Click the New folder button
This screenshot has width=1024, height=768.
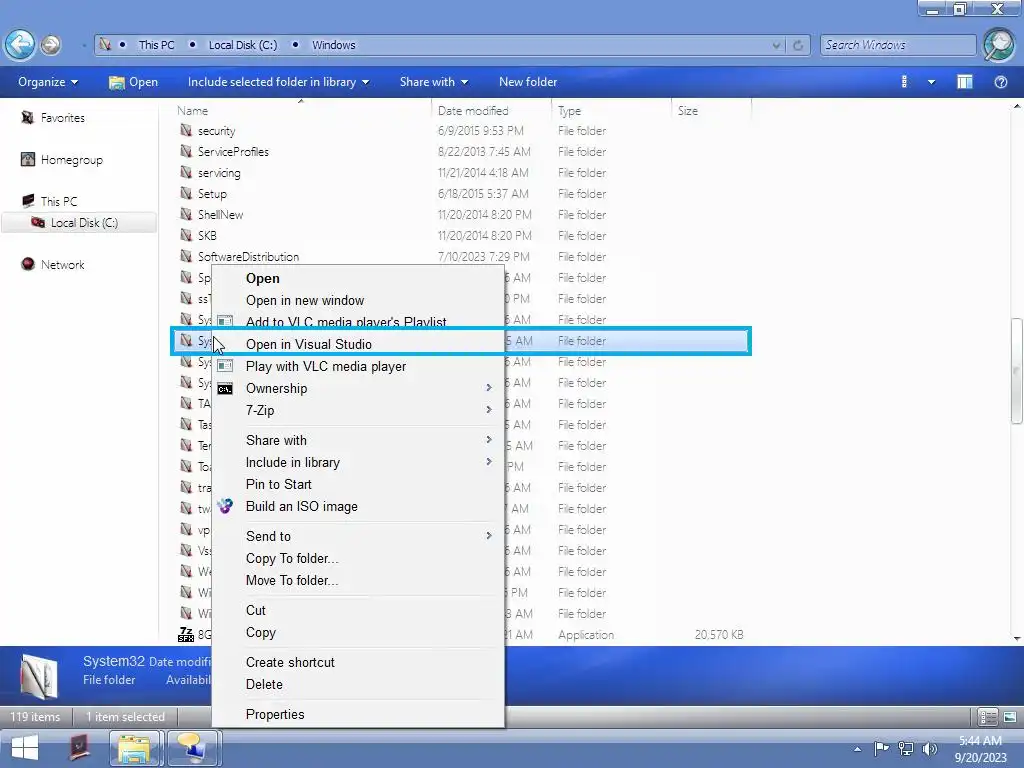pyautogui.click(x=528, y=82)
